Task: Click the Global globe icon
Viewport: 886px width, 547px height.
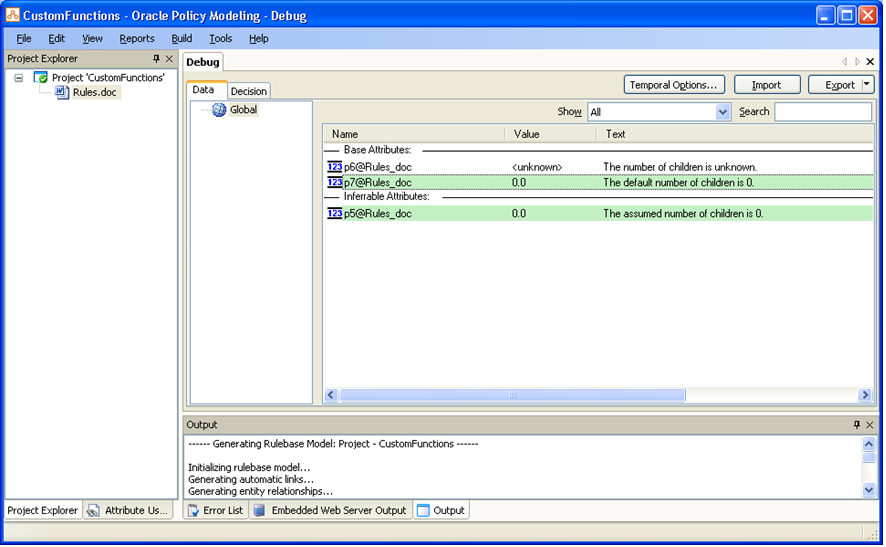Action: [x=219, y=110]
